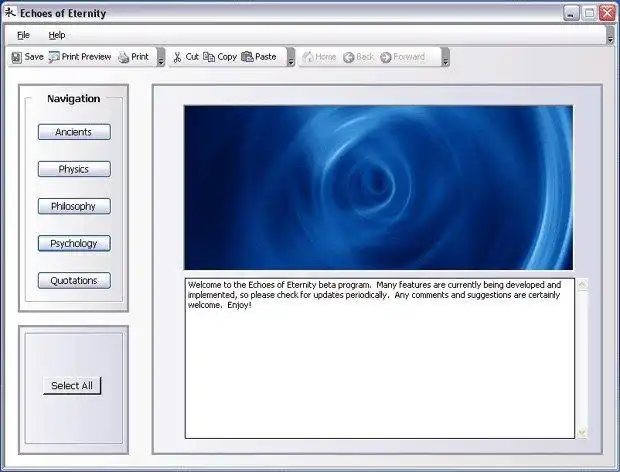The width and height of the screenshot is (620, 472).
Task: Click the Select All button
Action: [72, 385]
